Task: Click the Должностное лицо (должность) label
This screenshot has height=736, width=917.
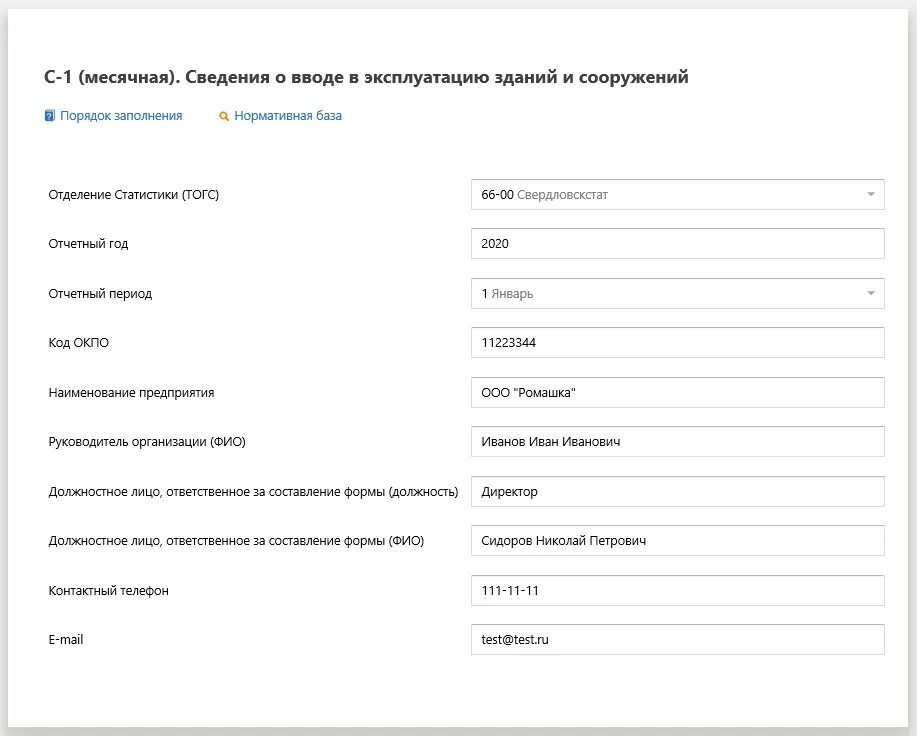Action: (253, 492)
